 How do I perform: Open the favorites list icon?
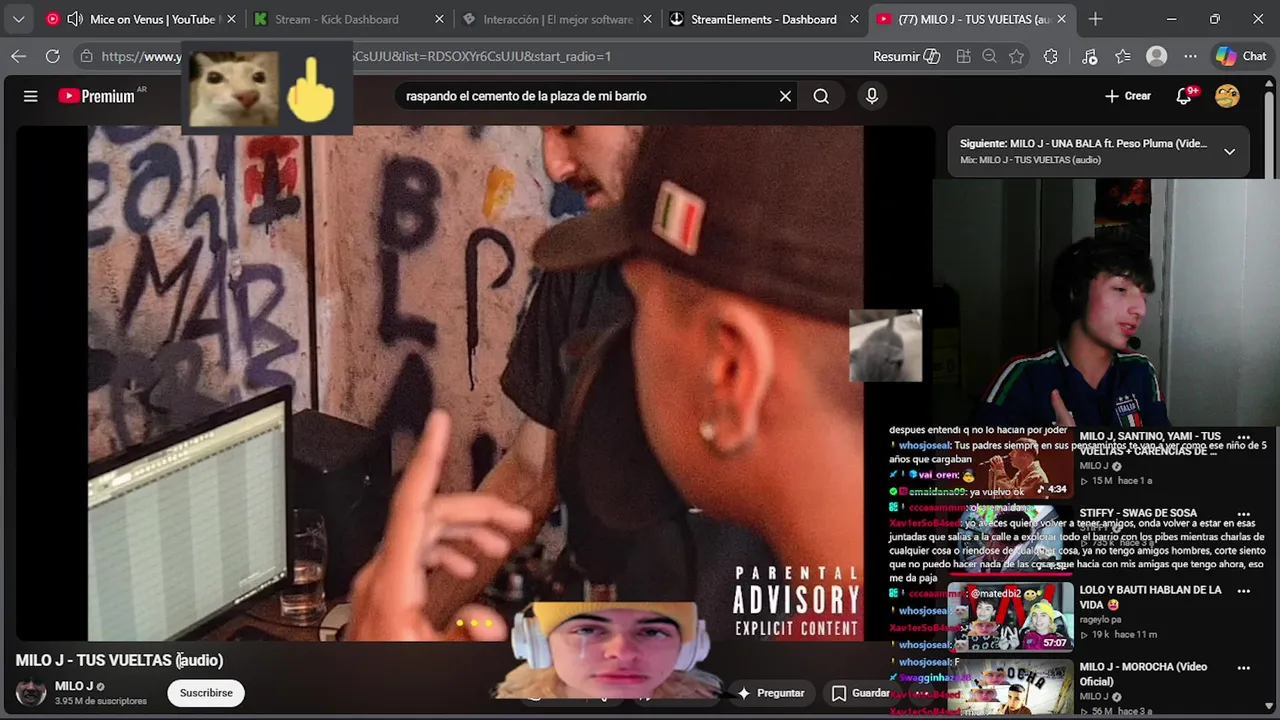pyautogui.click(x=1123, y=56)
